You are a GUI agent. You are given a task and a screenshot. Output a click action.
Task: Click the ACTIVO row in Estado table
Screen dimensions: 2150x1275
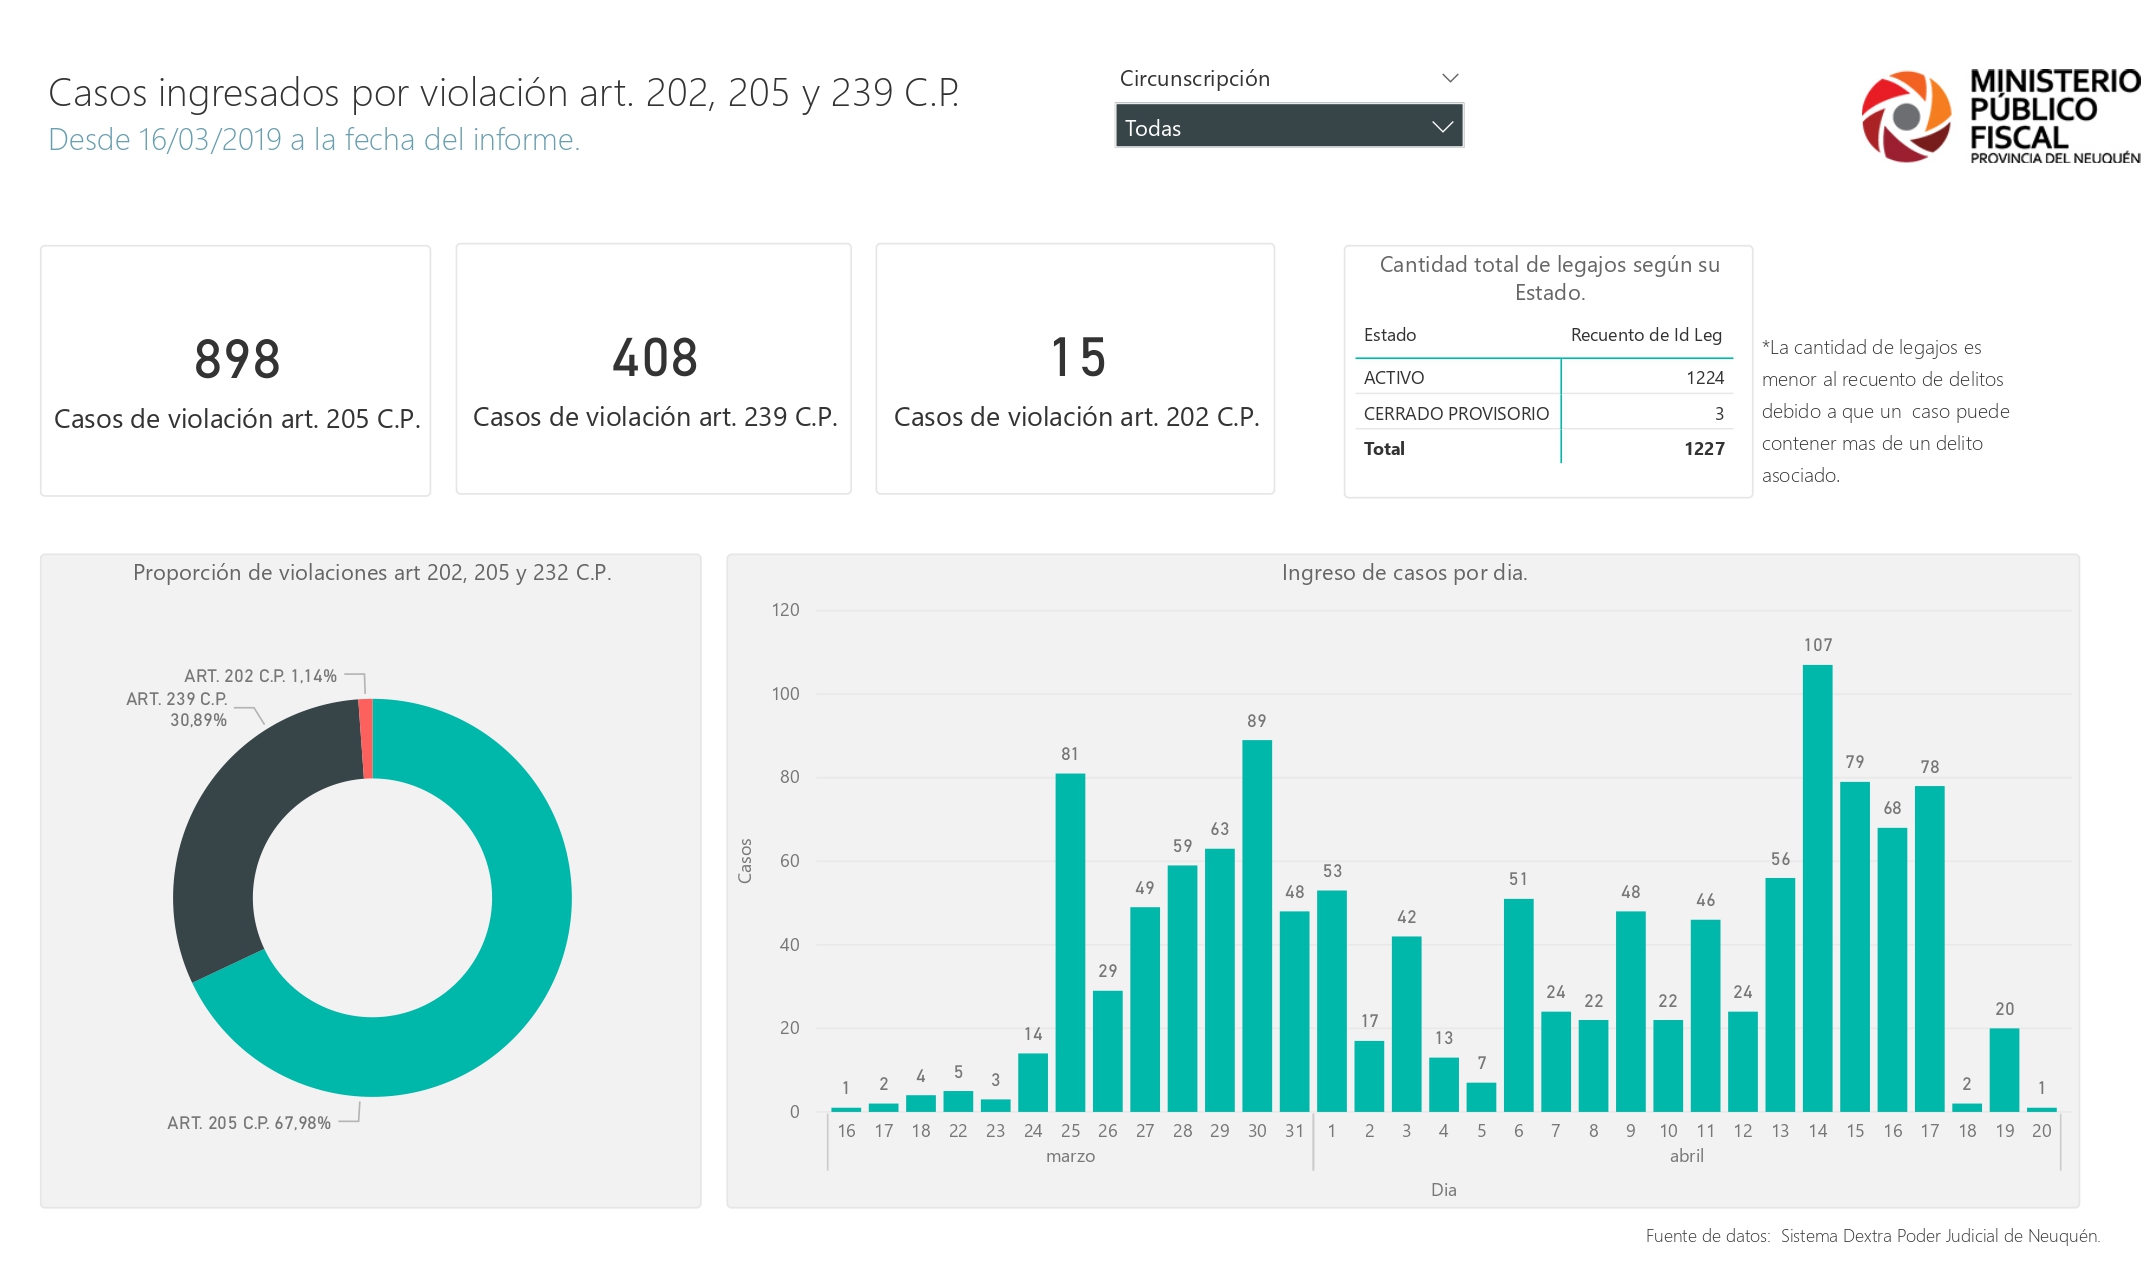1394,377
